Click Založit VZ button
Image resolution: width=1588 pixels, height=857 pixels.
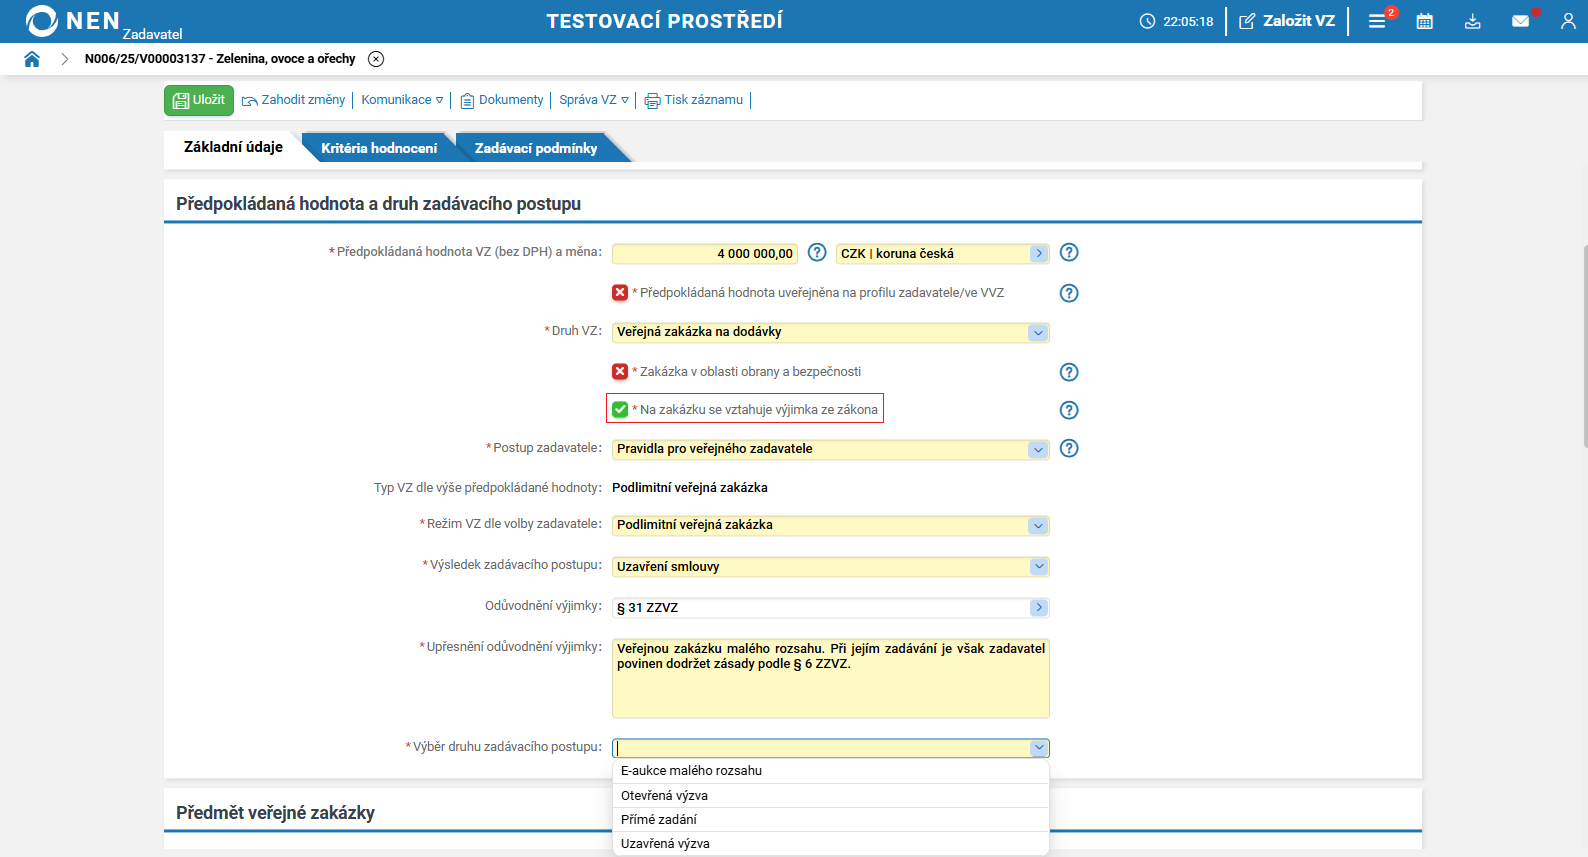(1287, 21)
